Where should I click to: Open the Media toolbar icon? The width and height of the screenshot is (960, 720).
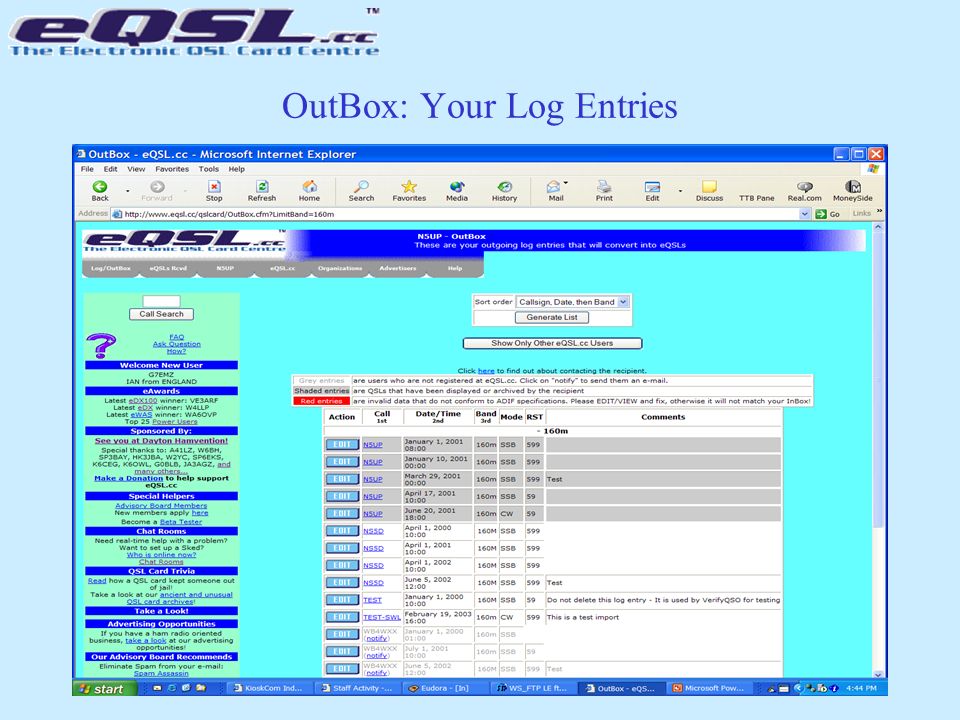pos(457,187)
